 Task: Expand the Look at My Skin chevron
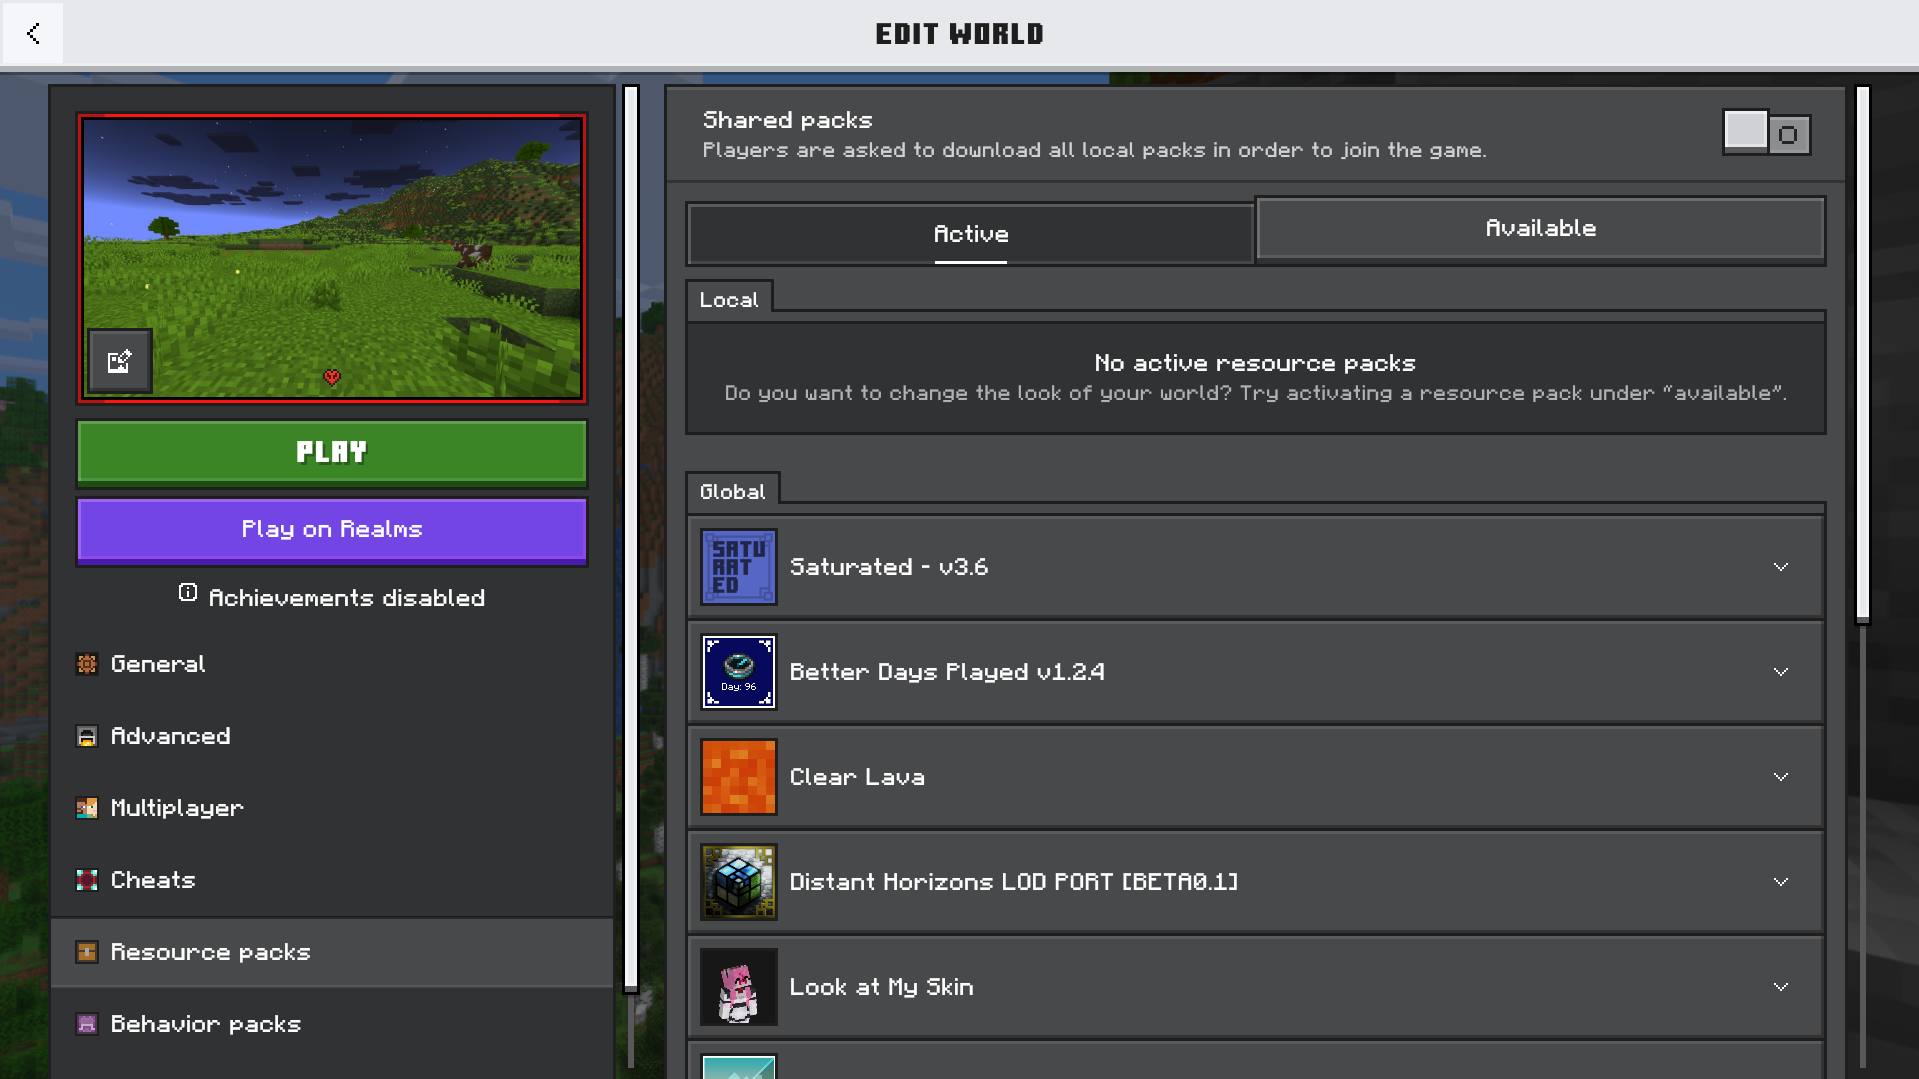coord(1781,987)
